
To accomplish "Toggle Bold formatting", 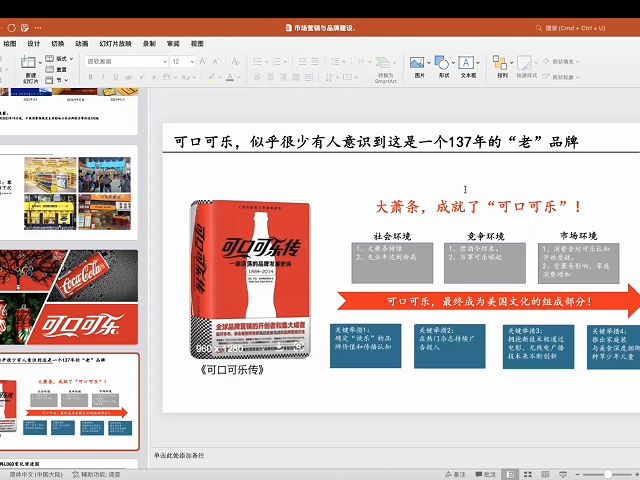I will point(90,77).
